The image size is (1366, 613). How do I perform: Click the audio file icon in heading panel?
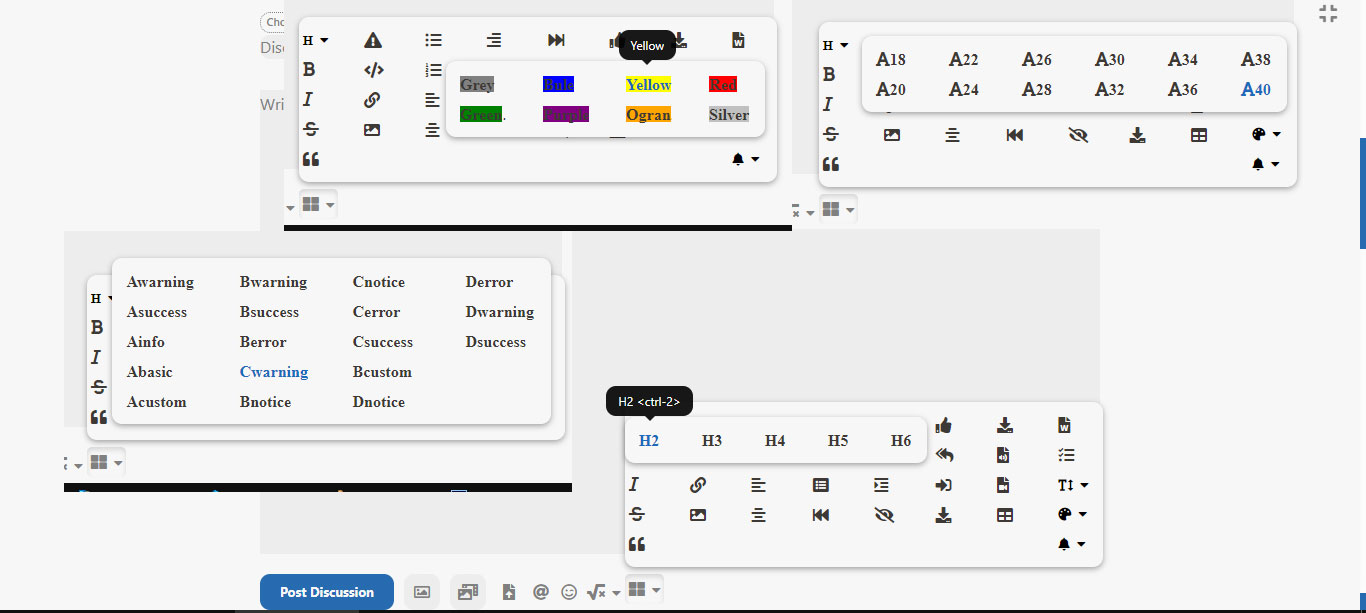1003,455
